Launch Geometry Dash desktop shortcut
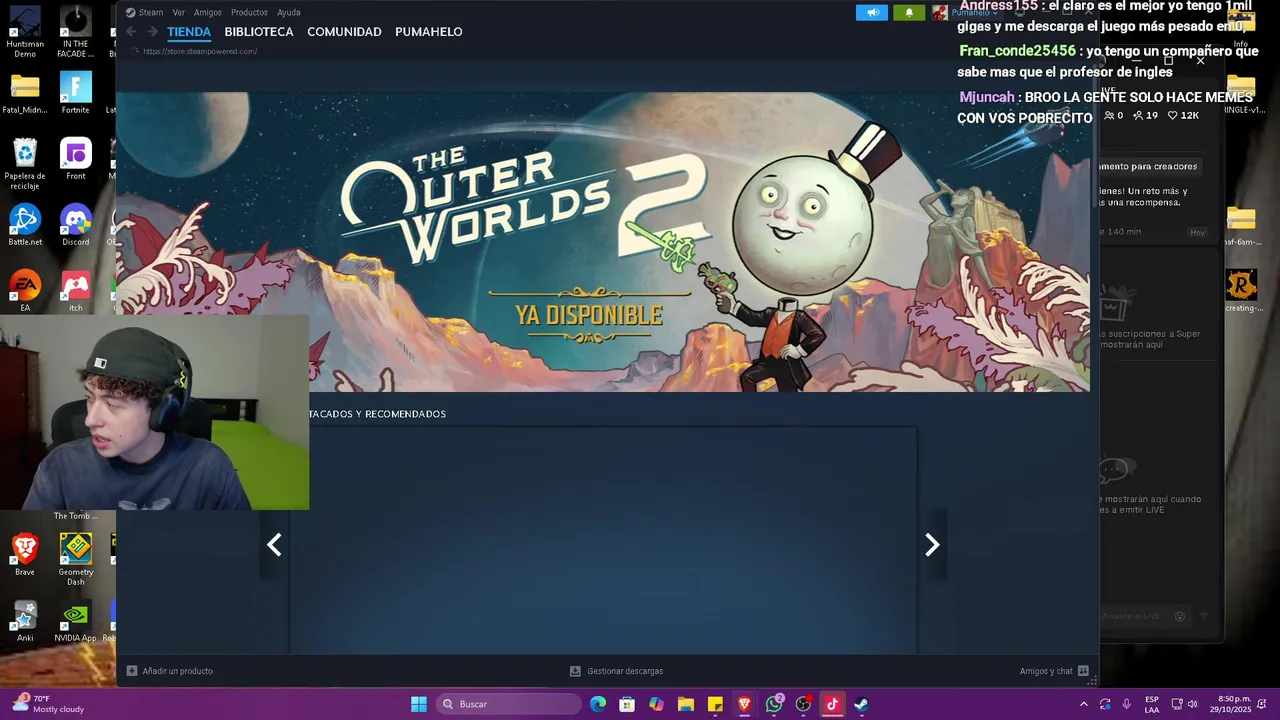 75,560
